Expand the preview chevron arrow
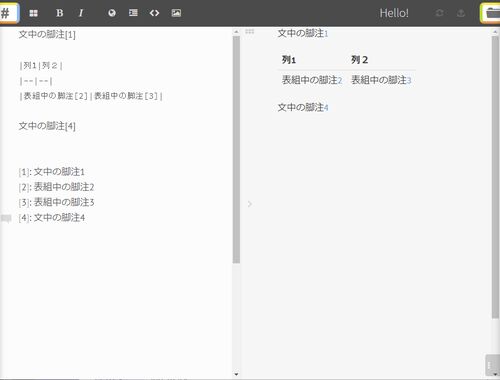 click(x=250, y=204)
